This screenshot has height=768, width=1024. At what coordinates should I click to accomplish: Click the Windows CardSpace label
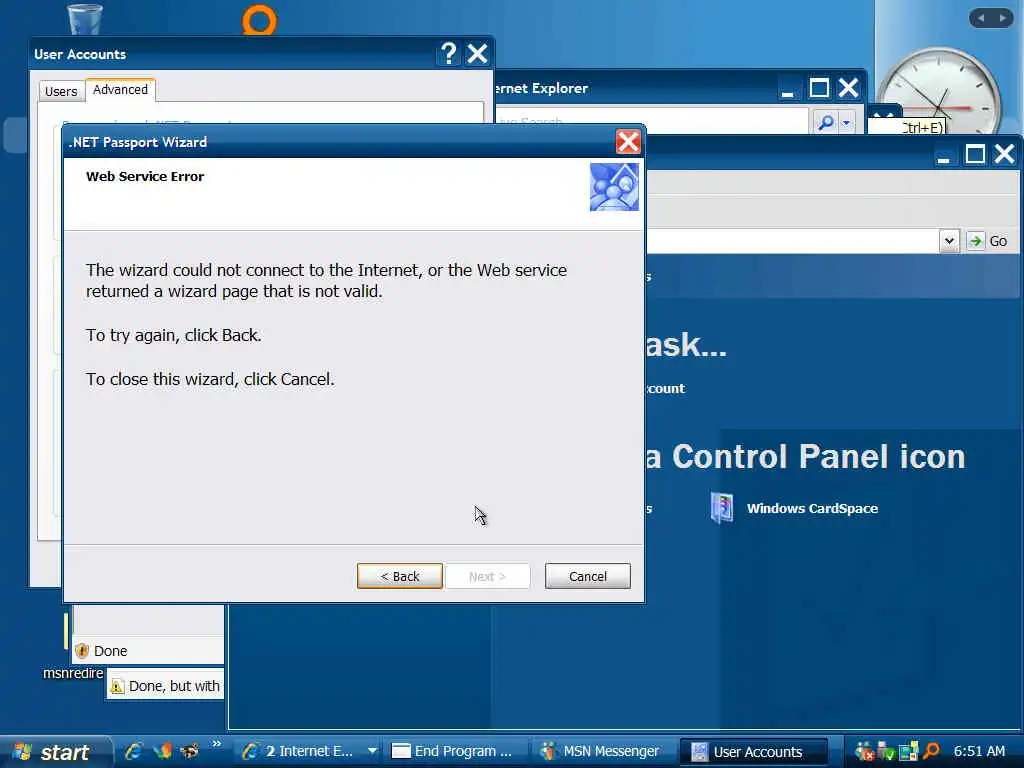pos(812,508)
